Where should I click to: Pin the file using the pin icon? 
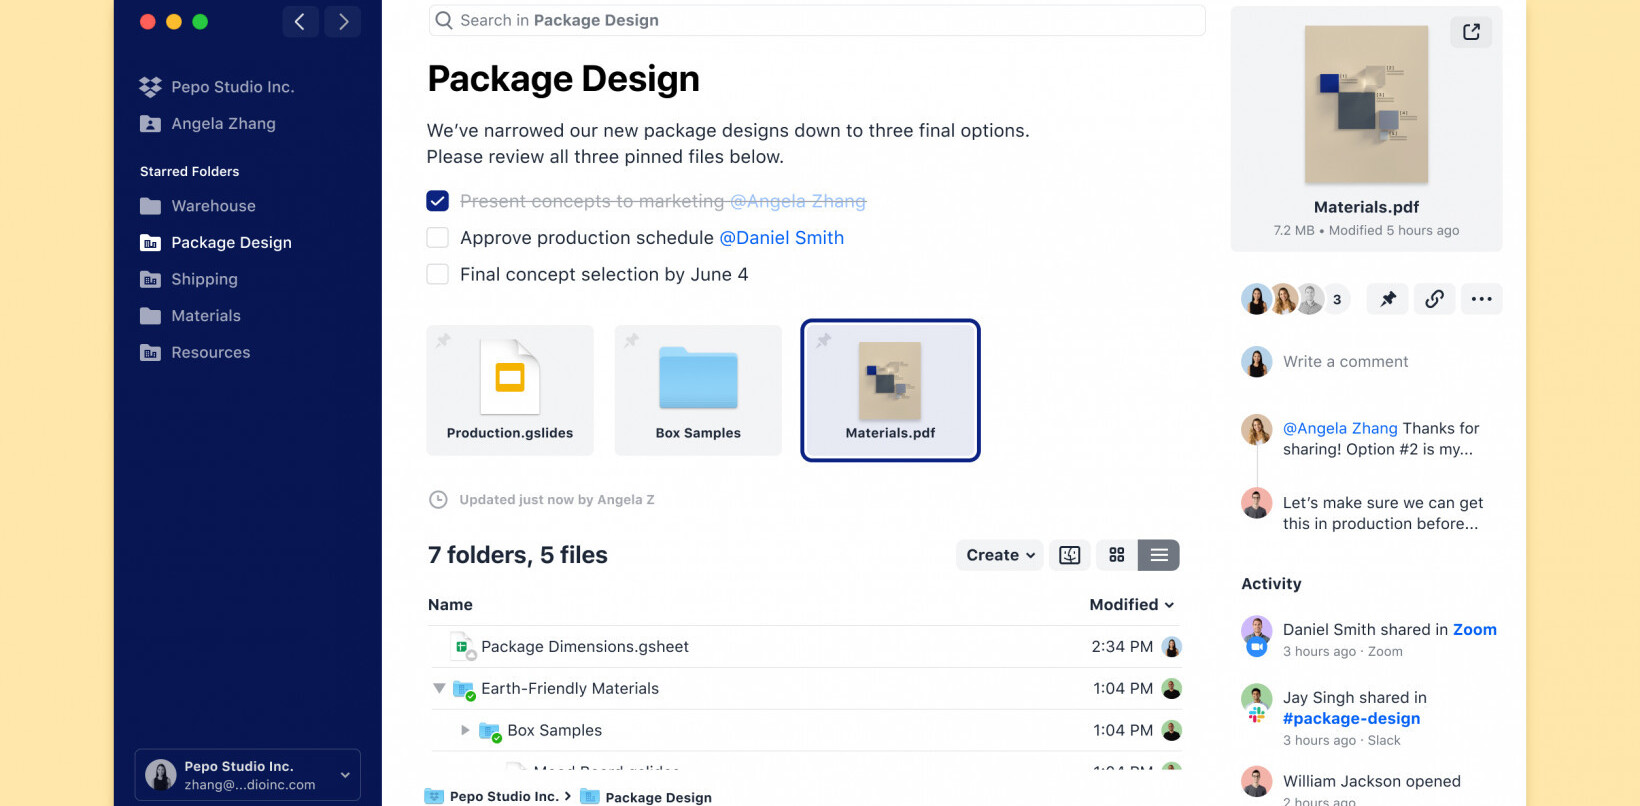(x=1388, y=299)
